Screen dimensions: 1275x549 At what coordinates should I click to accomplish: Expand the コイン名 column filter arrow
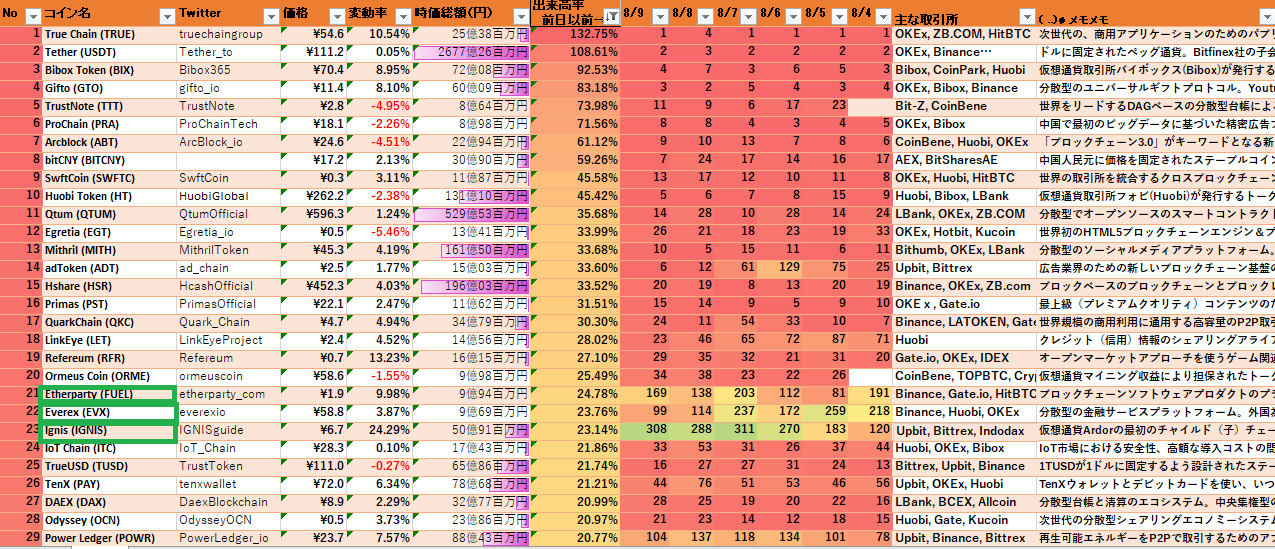point(167,15)
